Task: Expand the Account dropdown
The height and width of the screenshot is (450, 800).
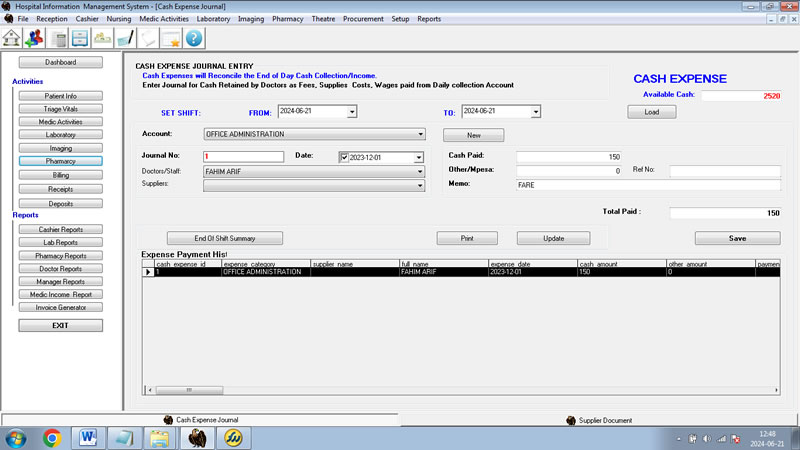Action: click(x=421, y=134)
